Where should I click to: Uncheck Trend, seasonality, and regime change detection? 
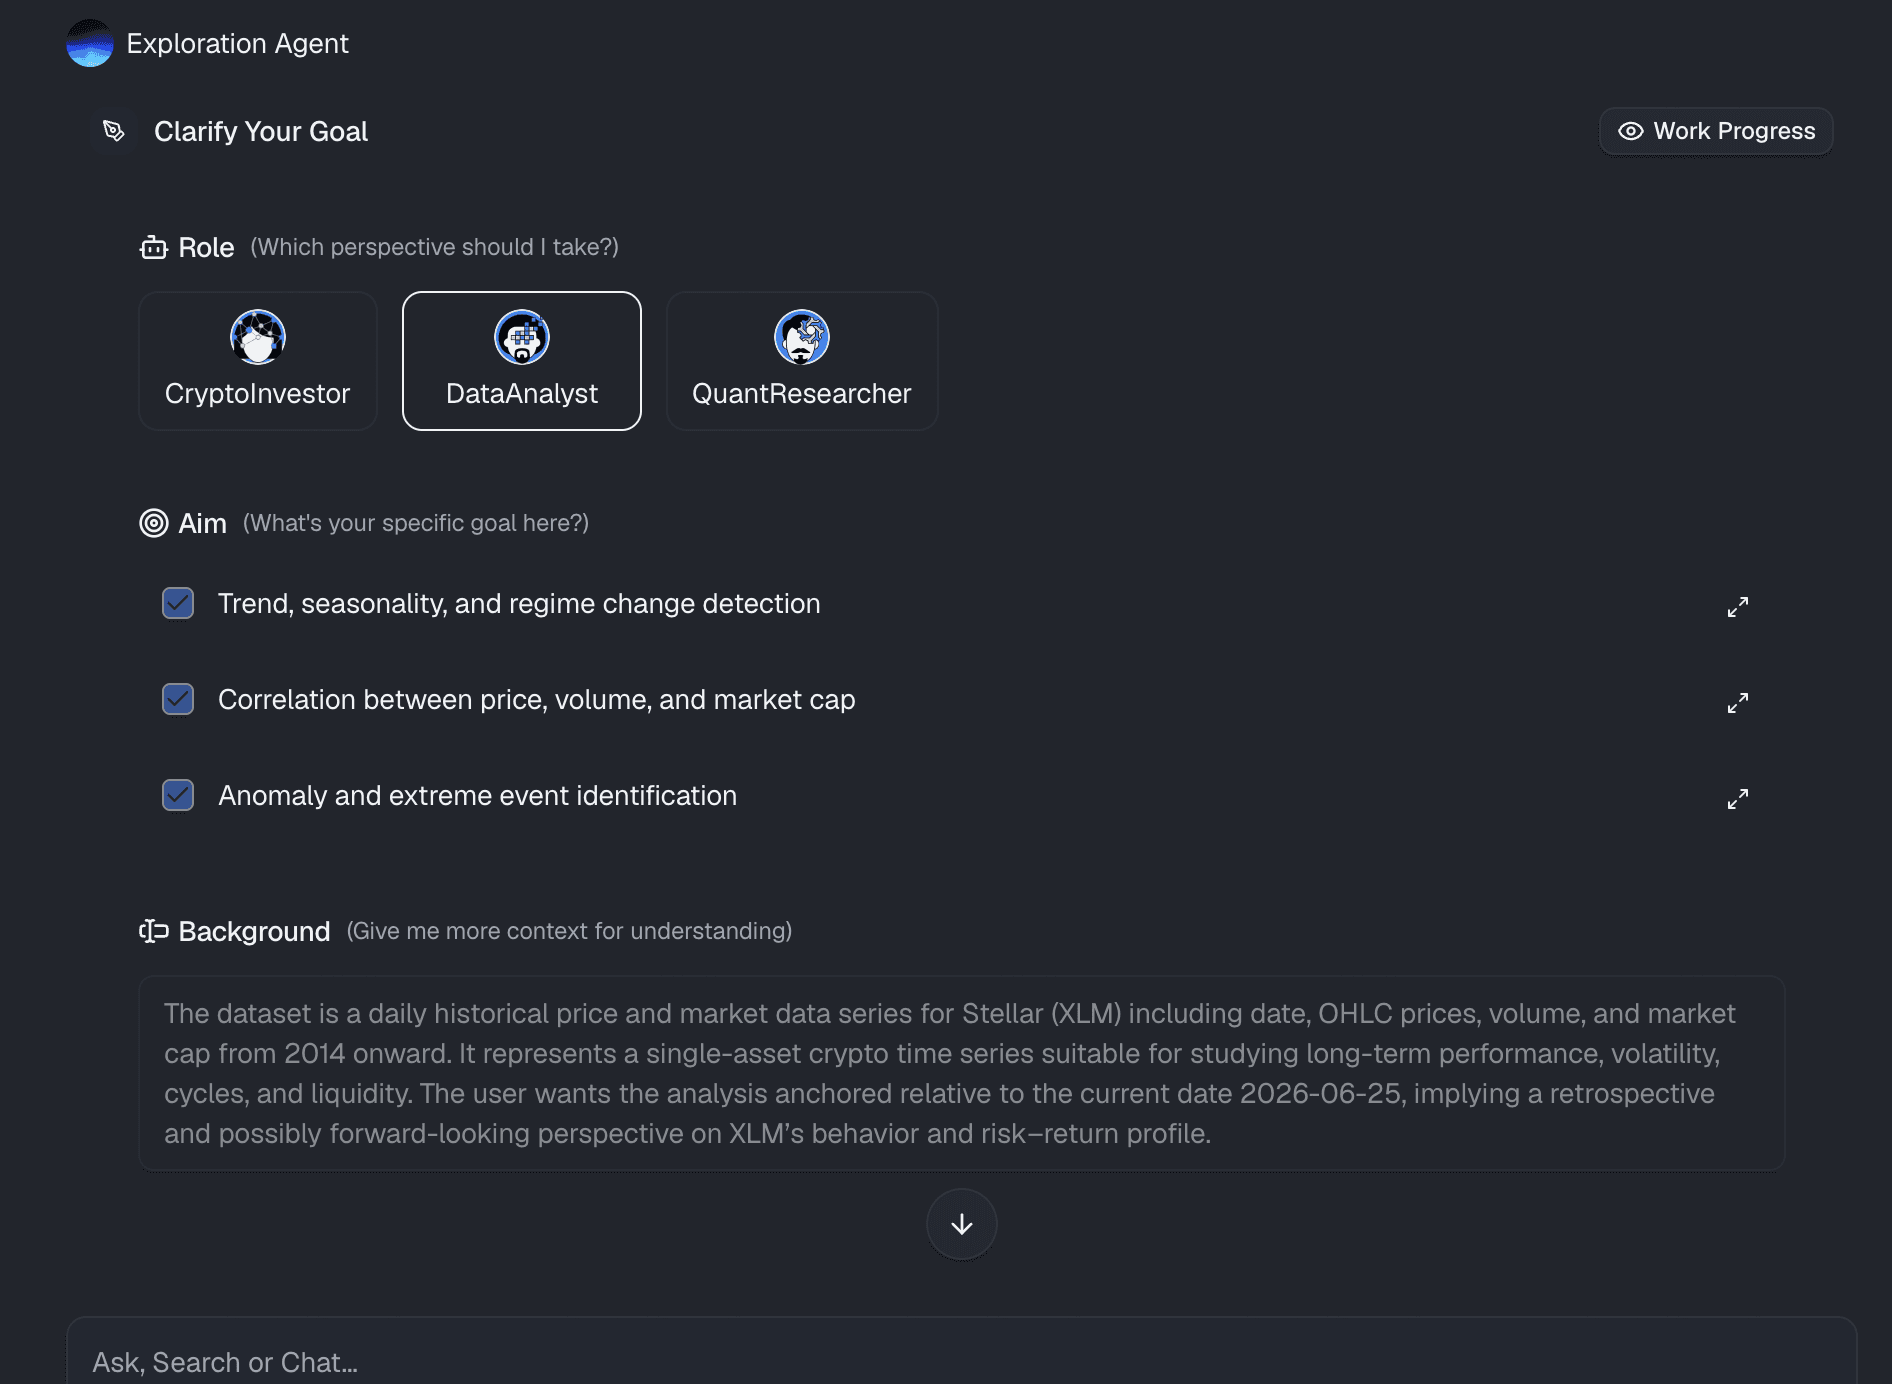178,603
